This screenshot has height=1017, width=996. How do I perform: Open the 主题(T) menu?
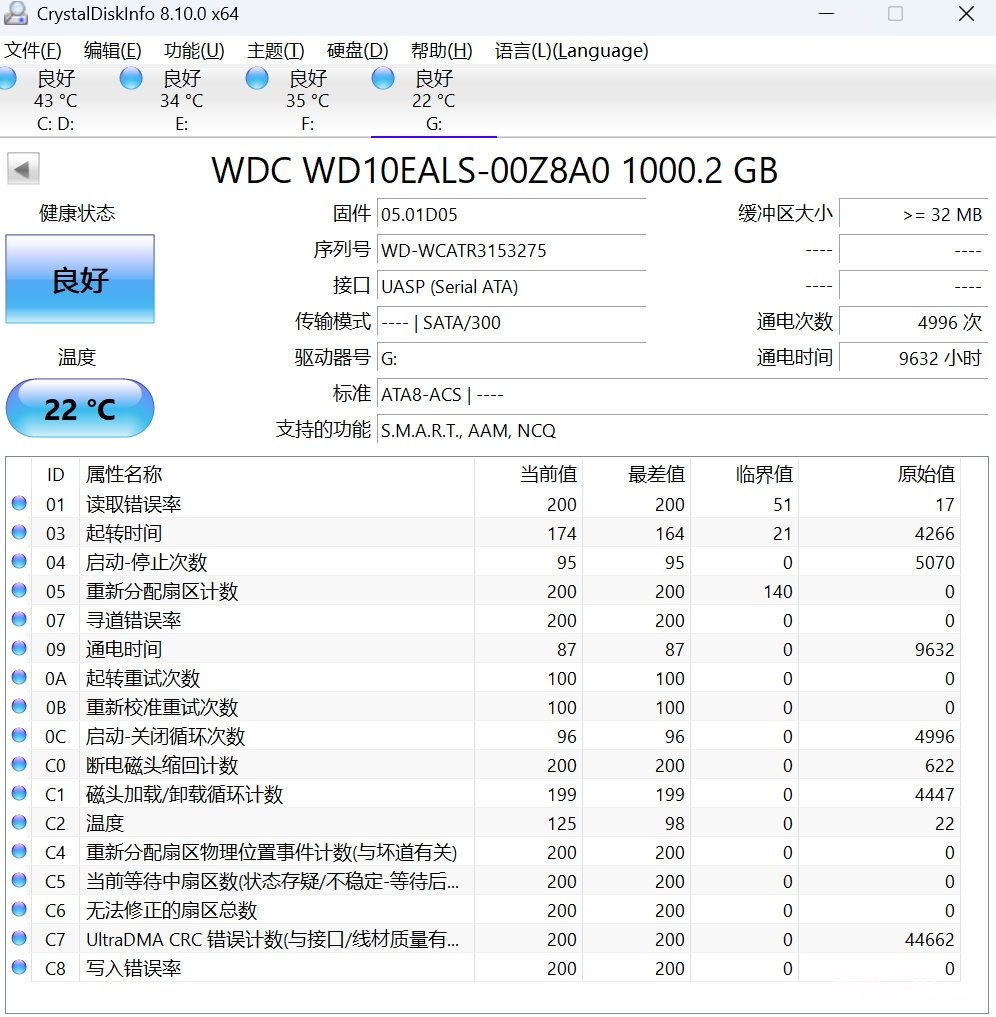click(275, 51)
